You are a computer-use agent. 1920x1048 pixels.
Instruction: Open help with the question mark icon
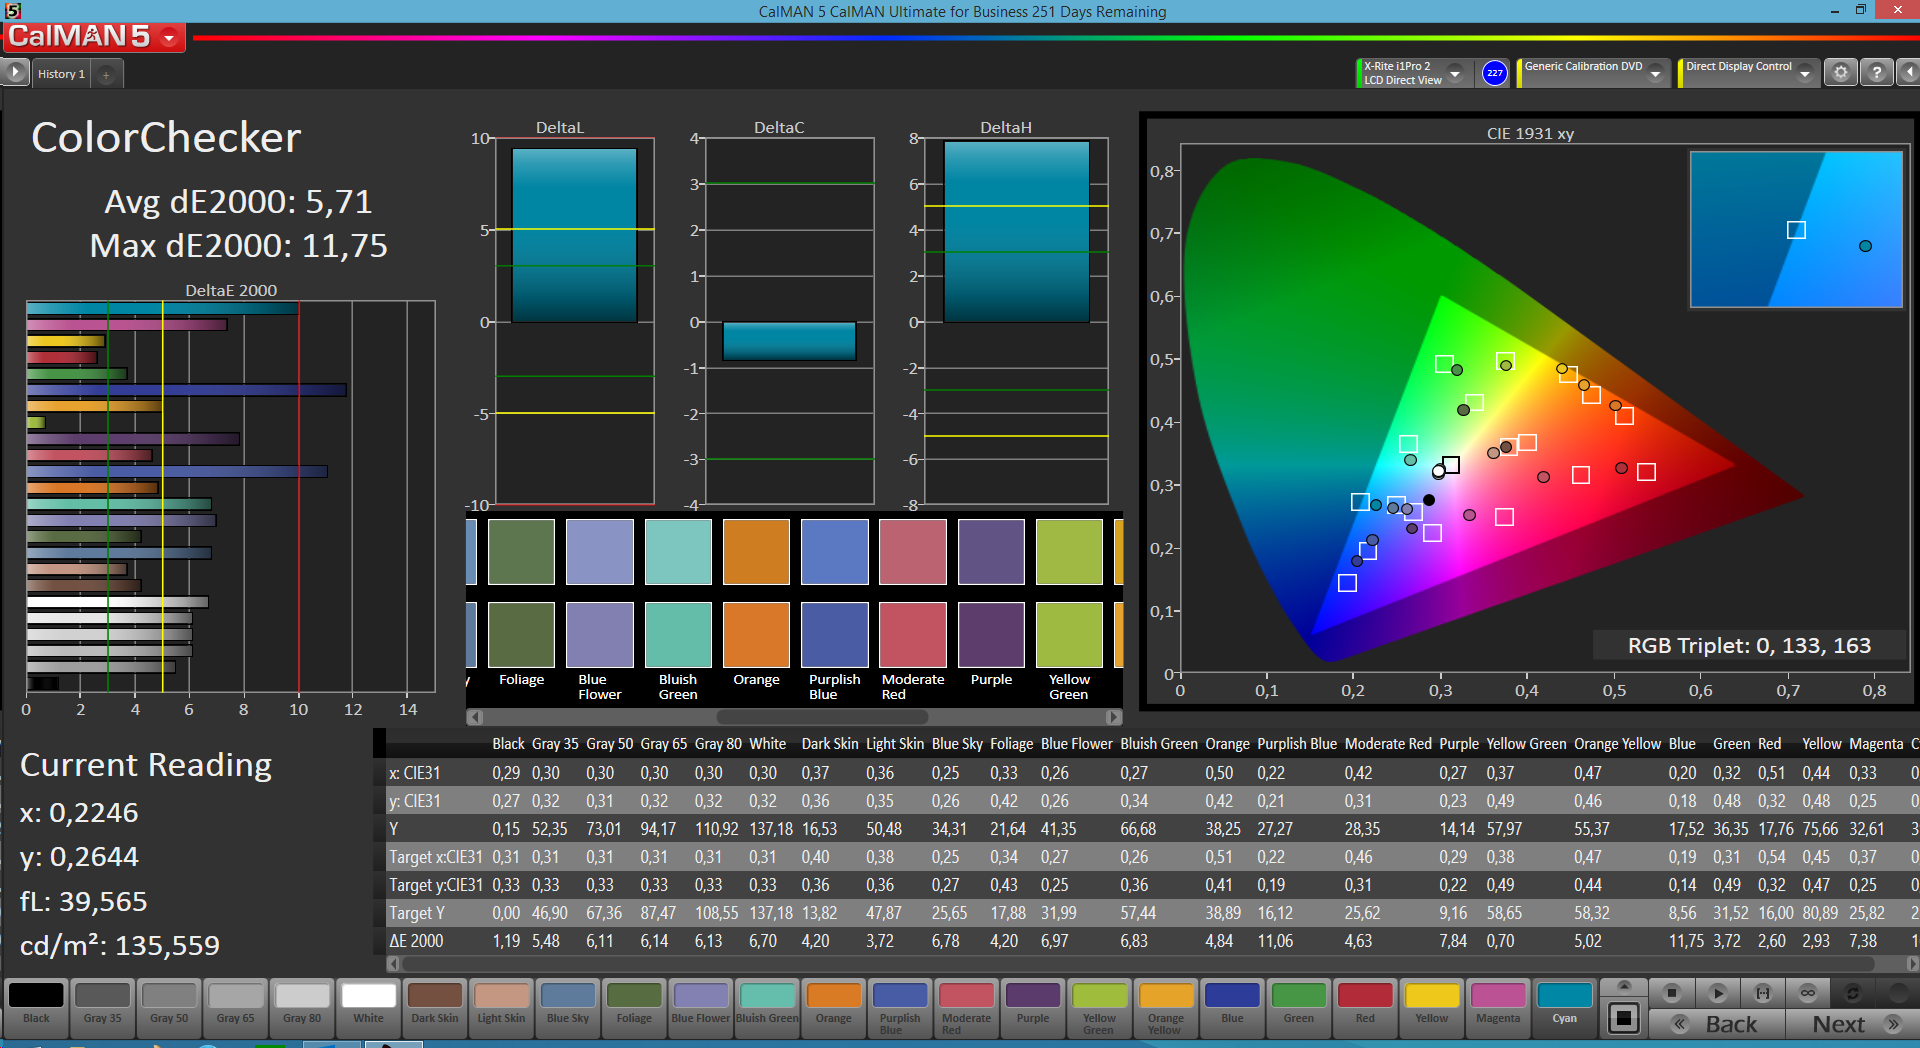(1877, 73)
